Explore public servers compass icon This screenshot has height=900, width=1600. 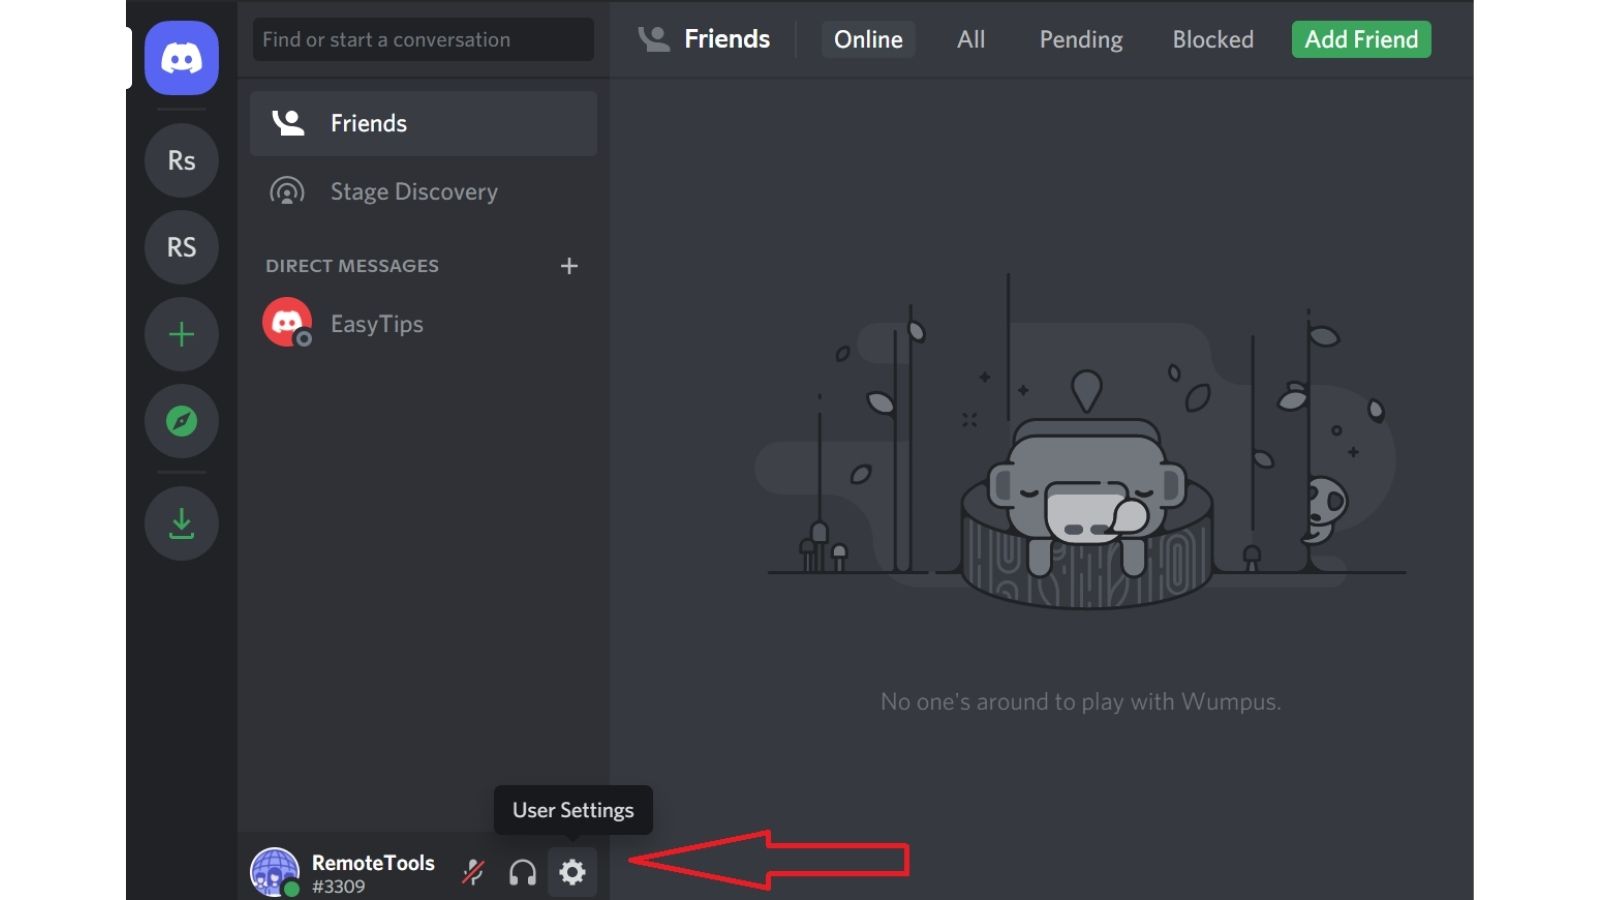click(181, 421)
